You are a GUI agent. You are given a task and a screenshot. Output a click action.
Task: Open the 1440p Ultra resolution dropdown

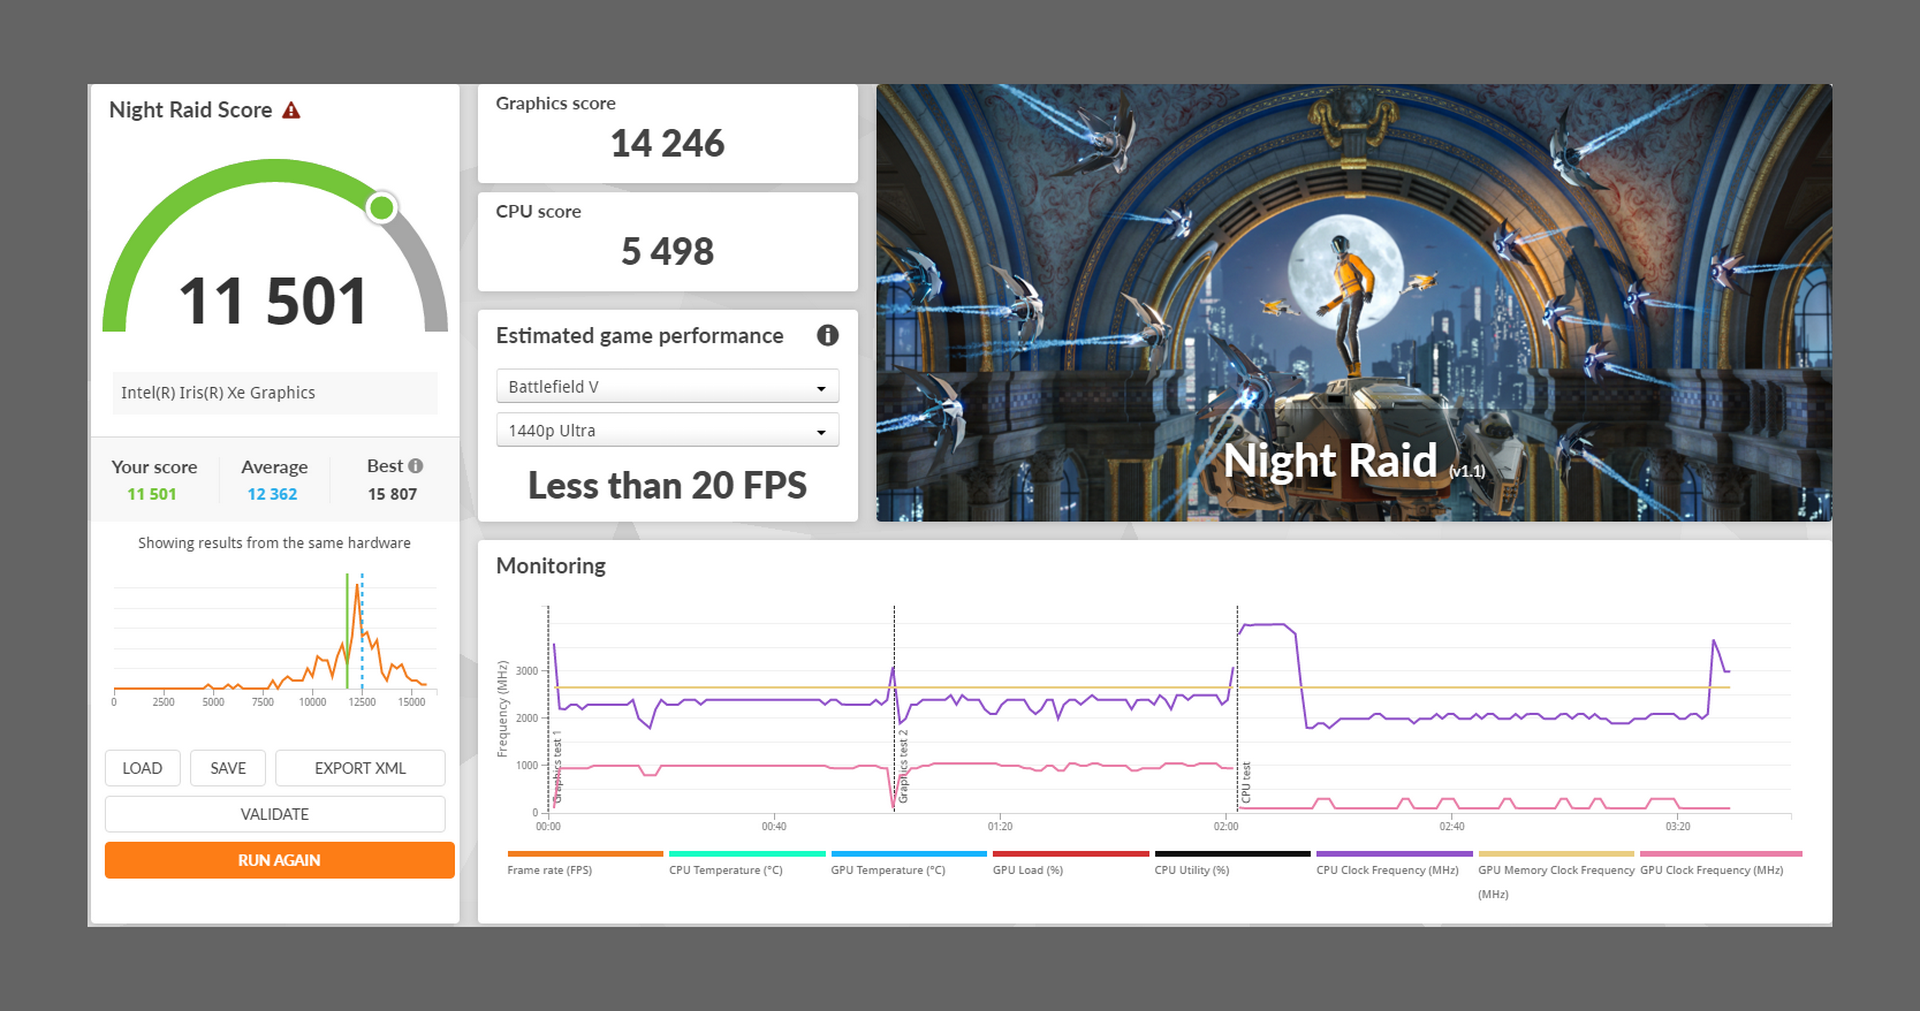(667, 430)
